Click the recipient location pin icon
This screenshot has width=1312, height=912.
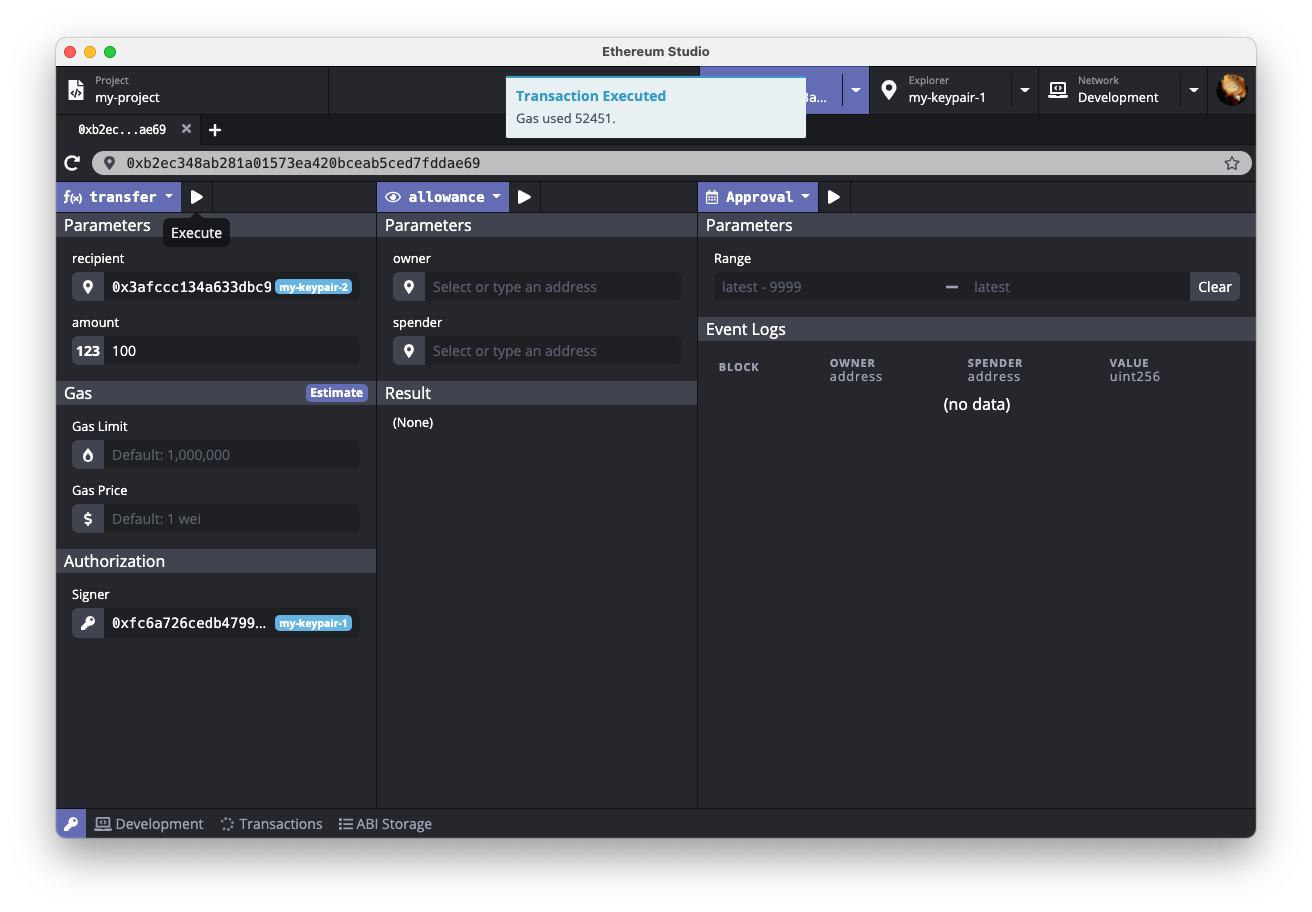[x=88, y=287]
